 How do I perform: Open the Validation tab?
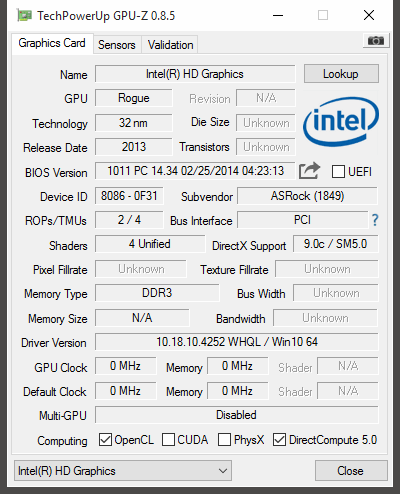[x=170, y=45]
